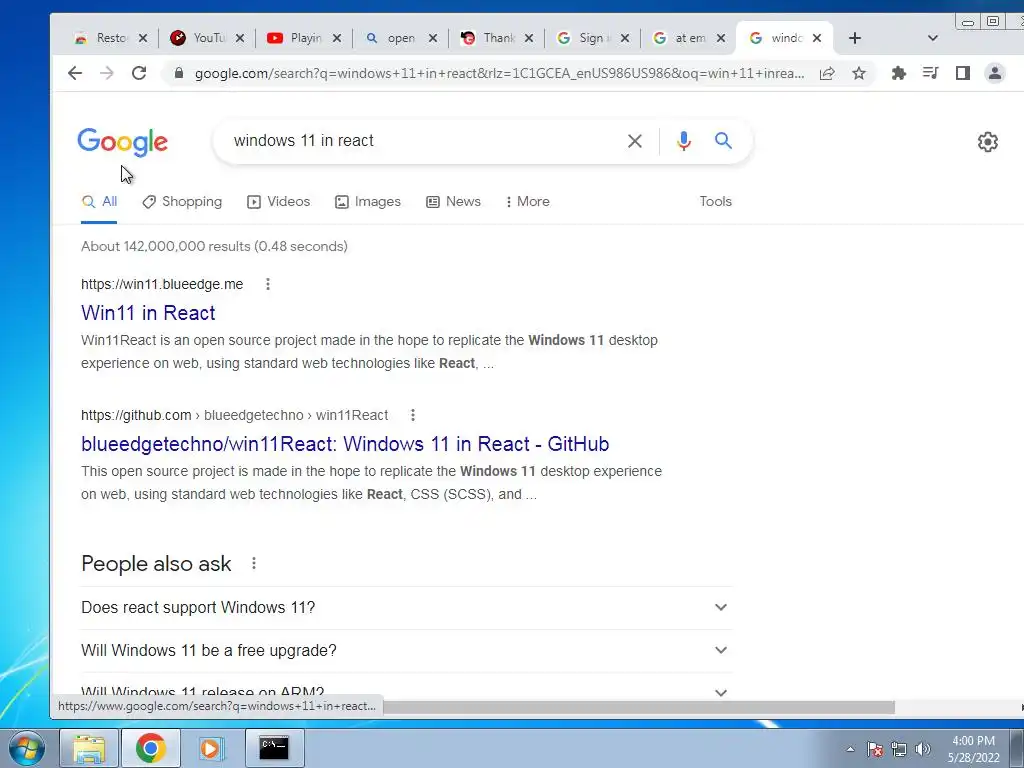Click the Chrome taskbar icon
This screenshot has width=1024, height=768.
(x=151, y=748)
